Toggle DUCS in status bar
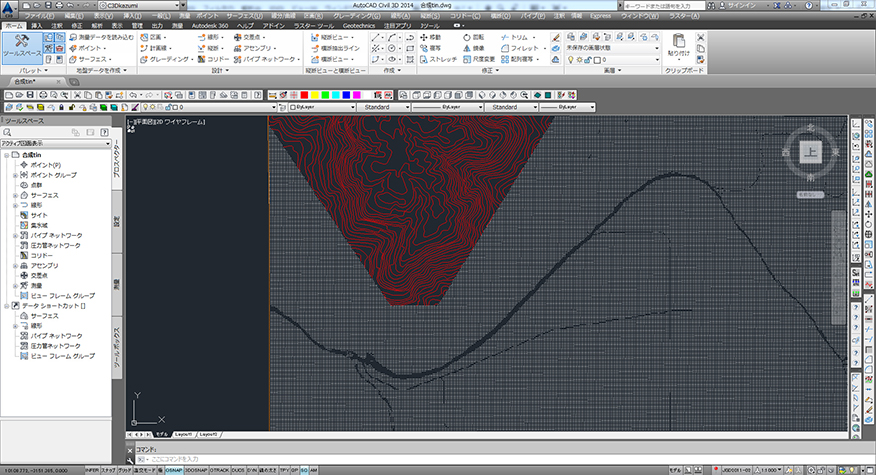Viewport: 876px width, 475px height. (238, 471)
